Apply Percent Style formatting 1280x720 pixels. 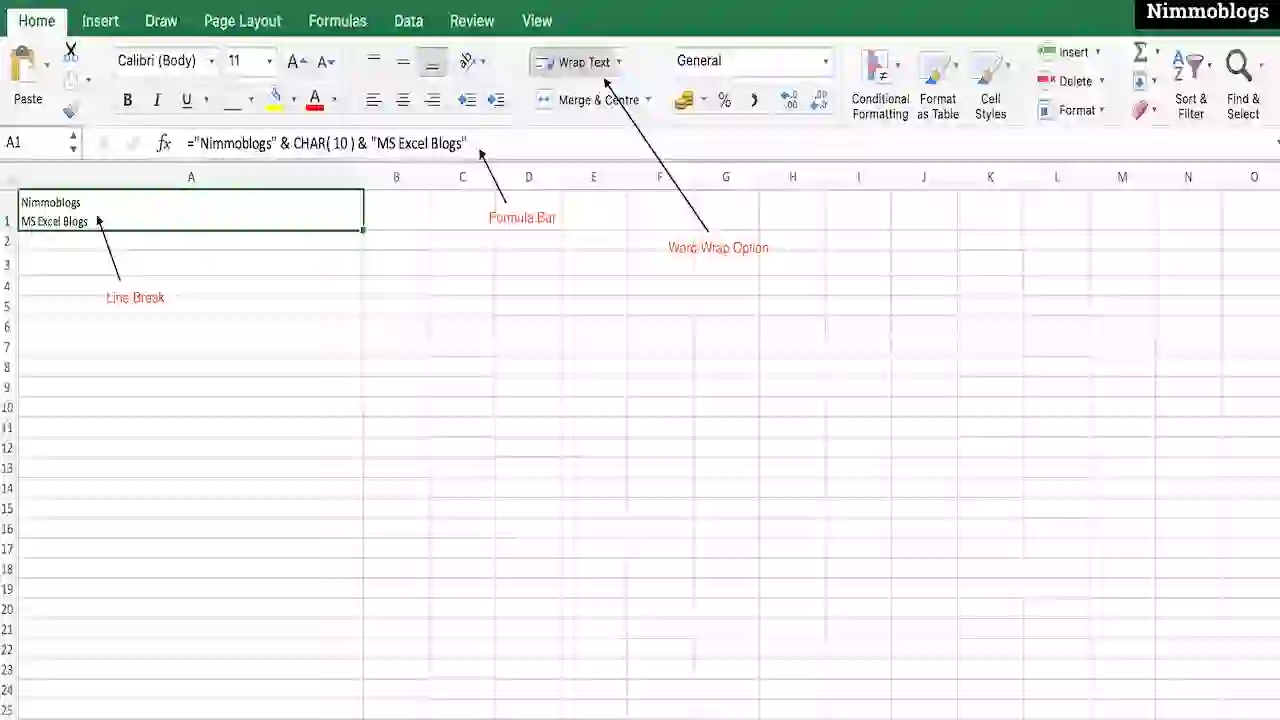point(724,99)
